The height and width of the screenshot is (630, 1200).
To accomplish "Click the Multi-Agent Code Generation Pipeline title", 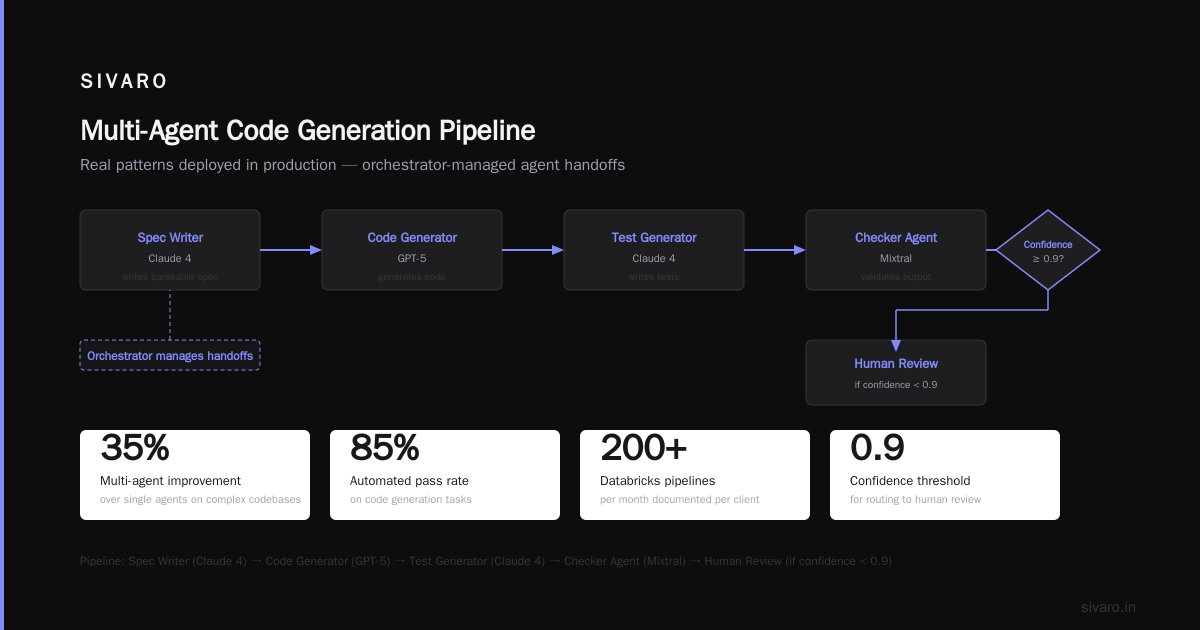I will tap(308, 131).
